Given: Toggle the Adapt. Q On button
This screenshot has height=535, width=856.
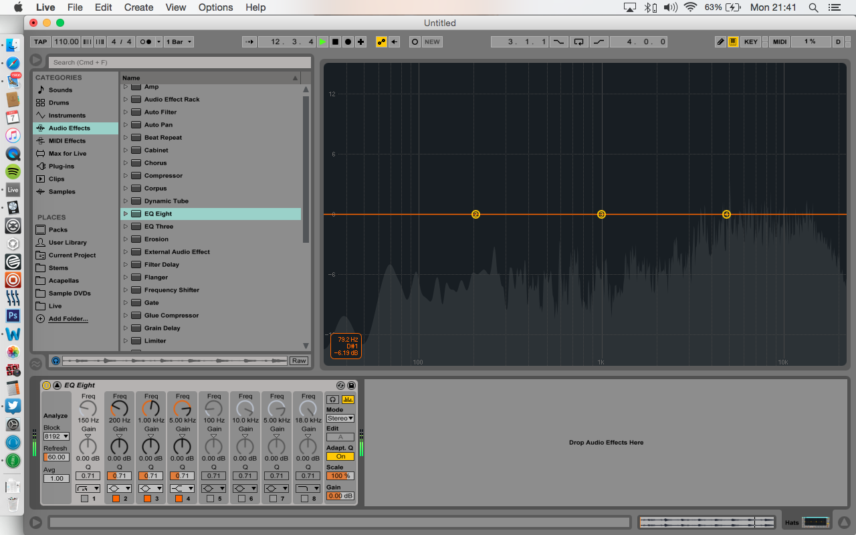Looking at the screenshot, I should [x=340, y=456].
